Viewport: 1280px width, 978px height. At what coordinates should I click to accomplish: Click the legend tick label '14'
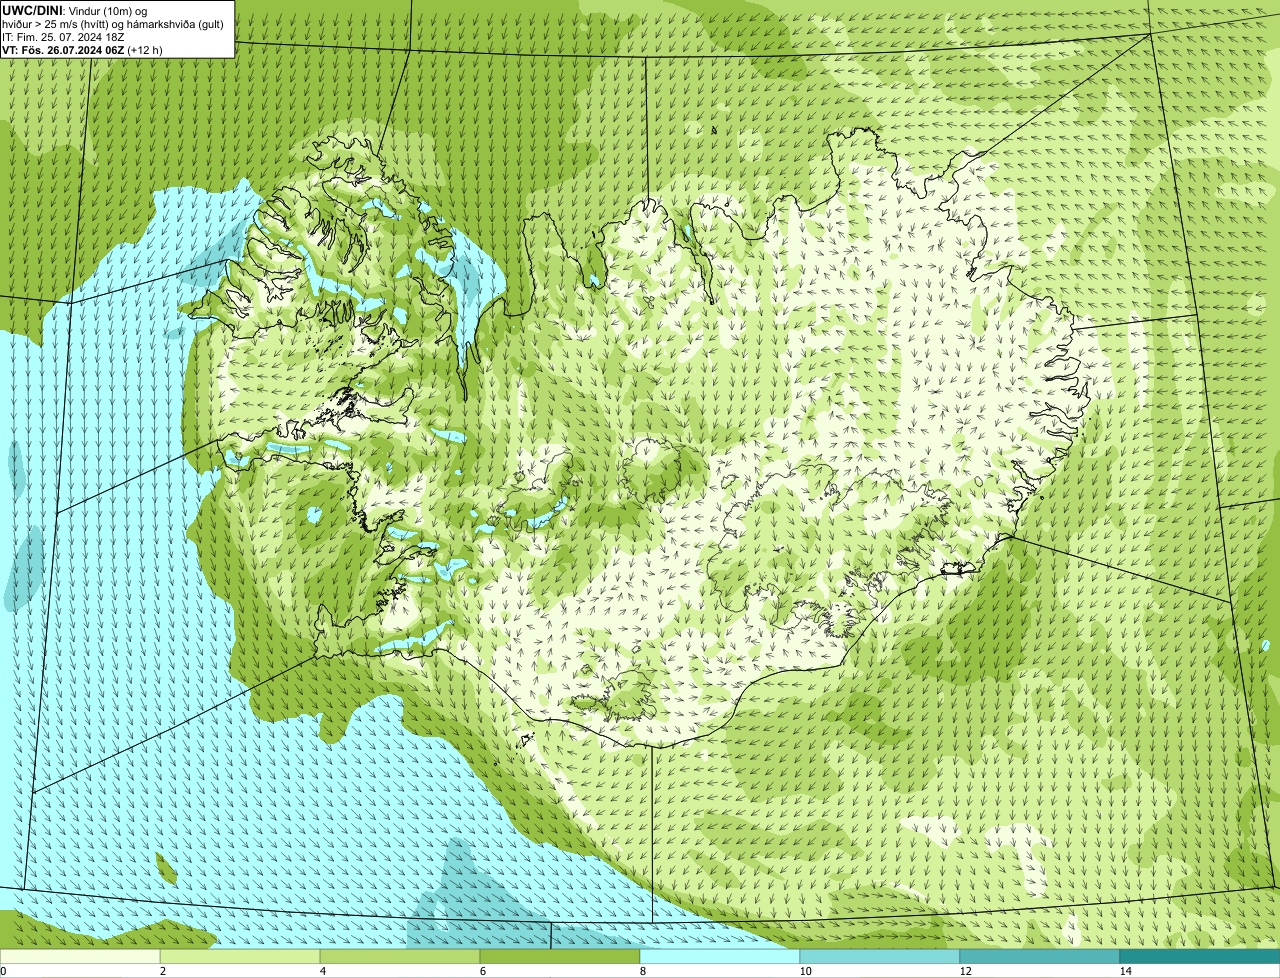[1125, 971]
